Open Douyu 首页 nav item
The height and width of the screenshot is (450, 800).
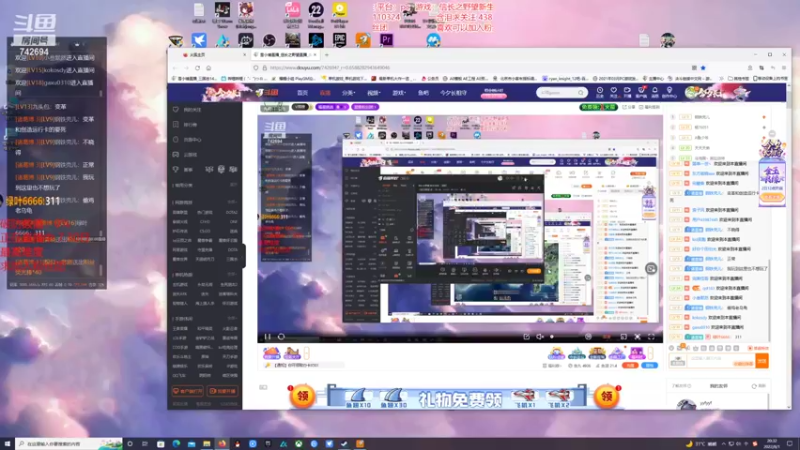click(x=303, y=93)
